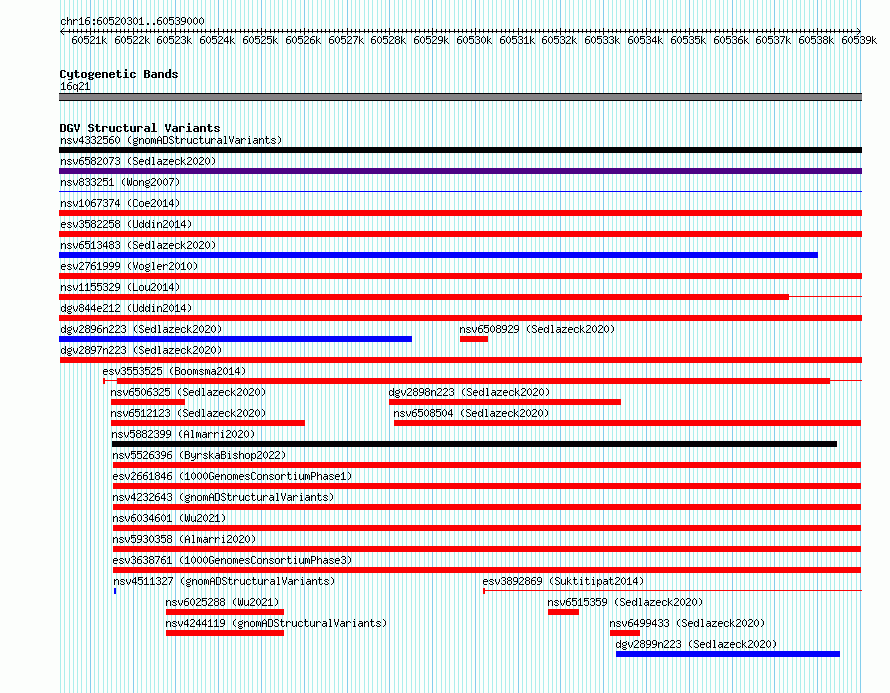
Task: Click the gray 16q21 cytogenetic band
Action: point(460,97)
